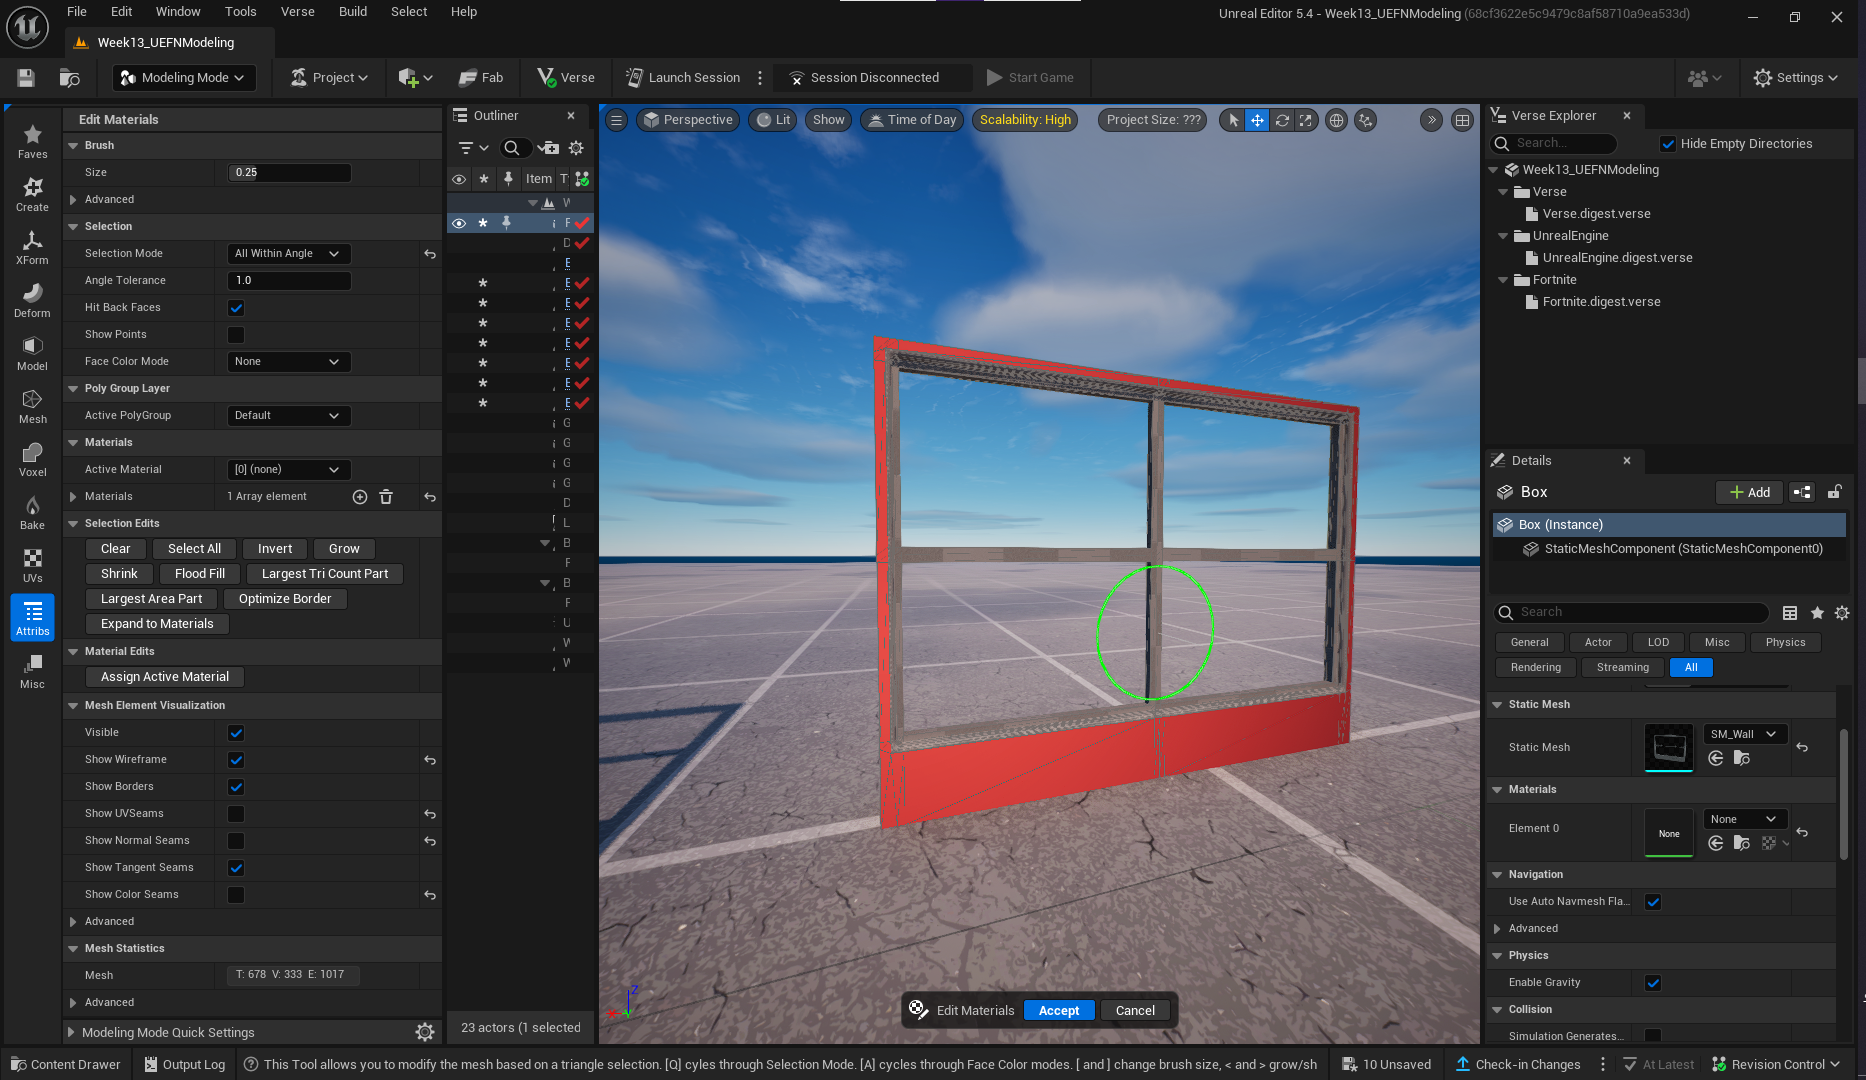This screenshot has height=1080, width=1866.
Task: Accept the Edit Materials tool
Action: click(1059, 1010)
